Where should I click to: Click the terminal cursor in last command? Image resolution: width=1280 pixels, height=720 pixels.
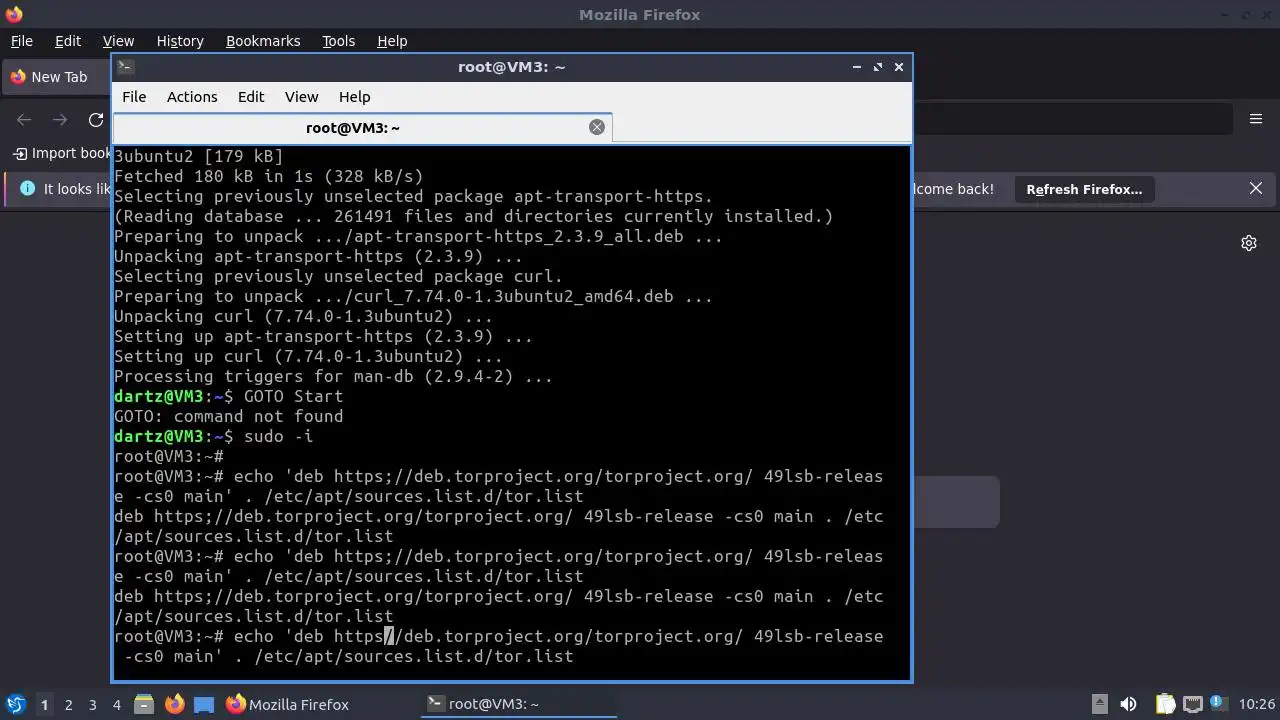coord(390,636)
